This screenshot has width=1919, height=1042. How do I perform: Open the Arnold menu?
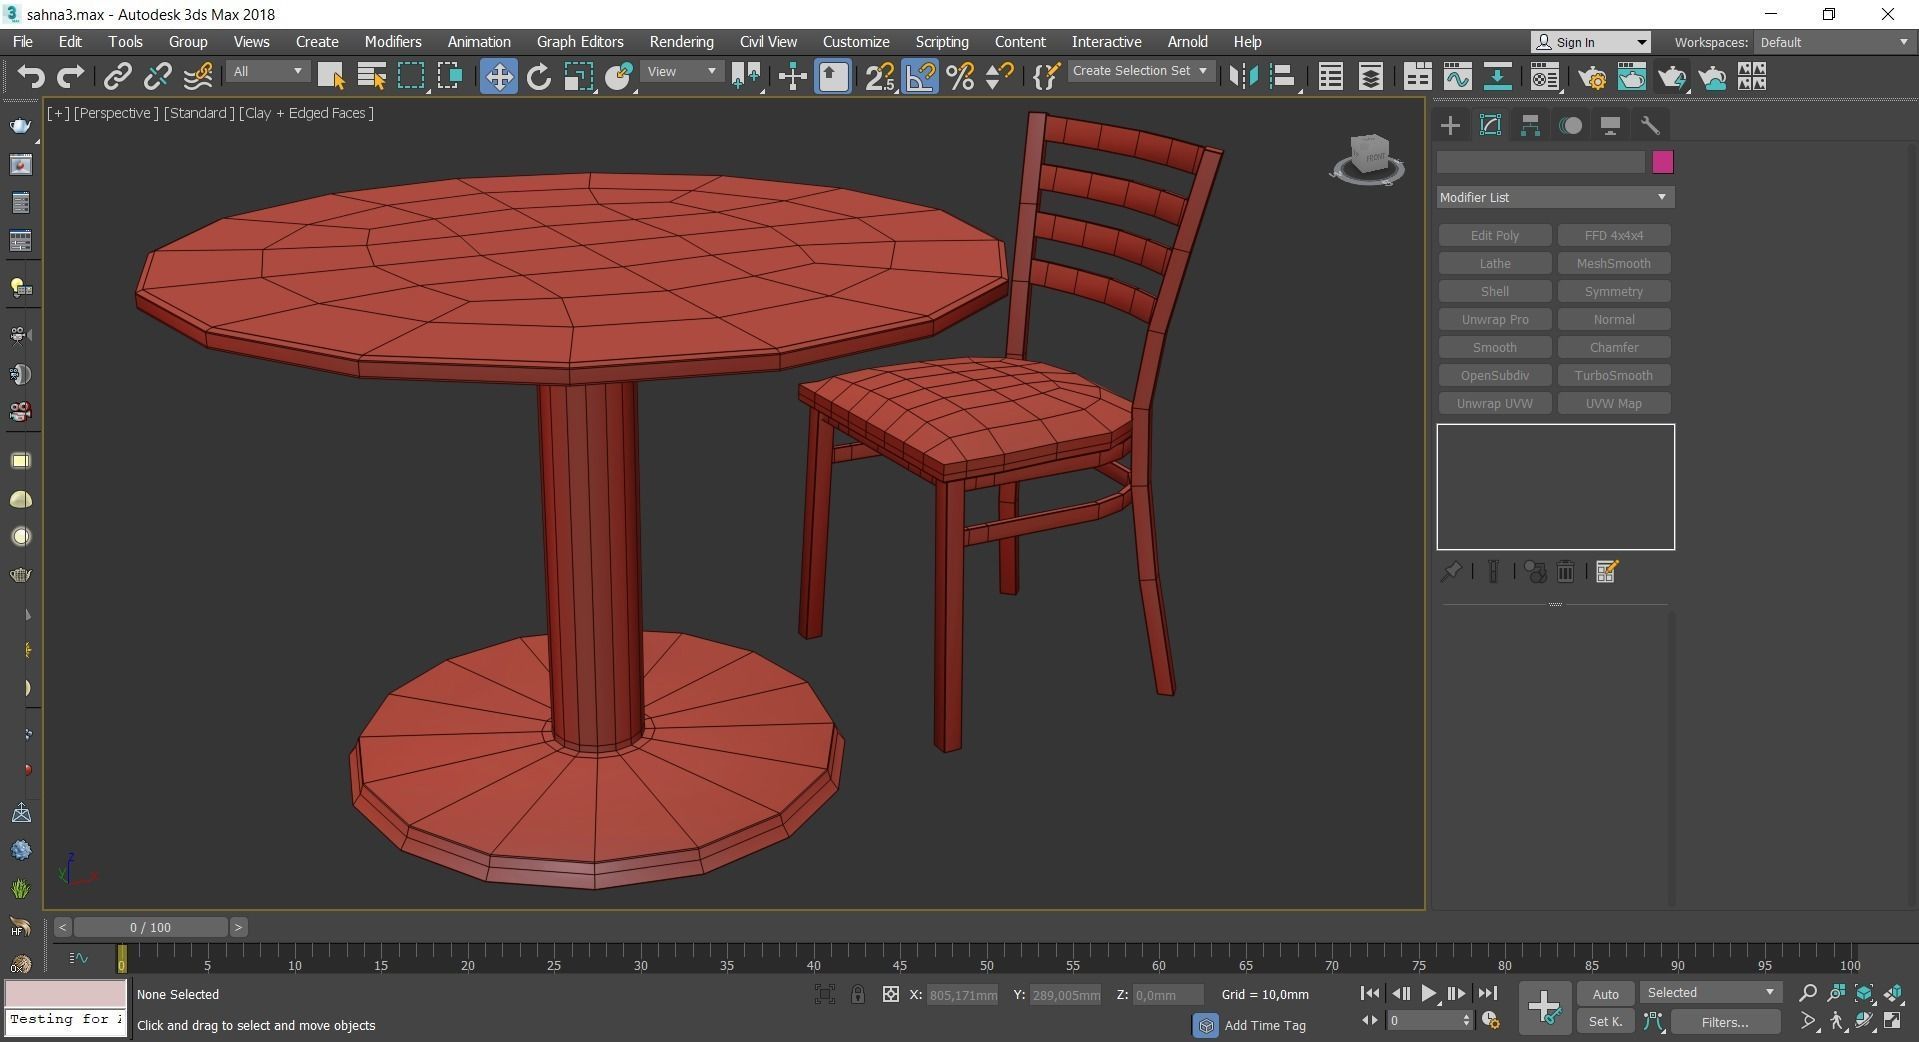[x=1187, y=42]
